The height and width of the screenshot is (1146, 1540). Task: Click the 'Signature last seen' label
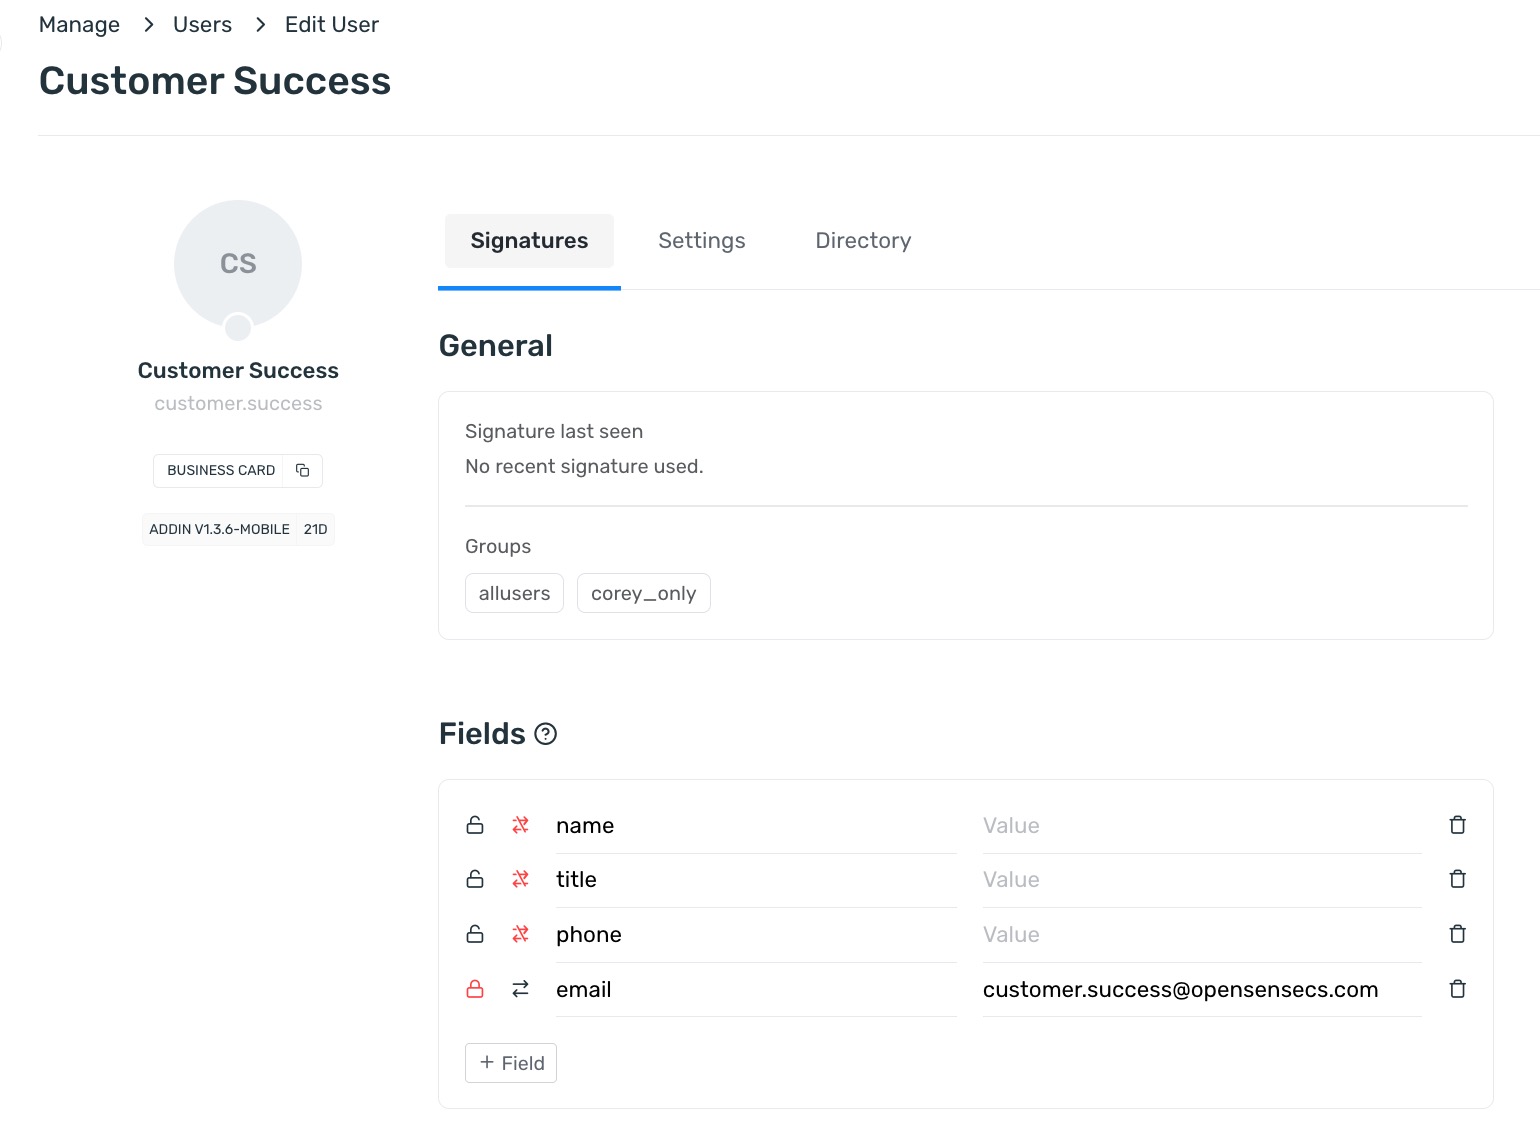[x=554, y=432]
